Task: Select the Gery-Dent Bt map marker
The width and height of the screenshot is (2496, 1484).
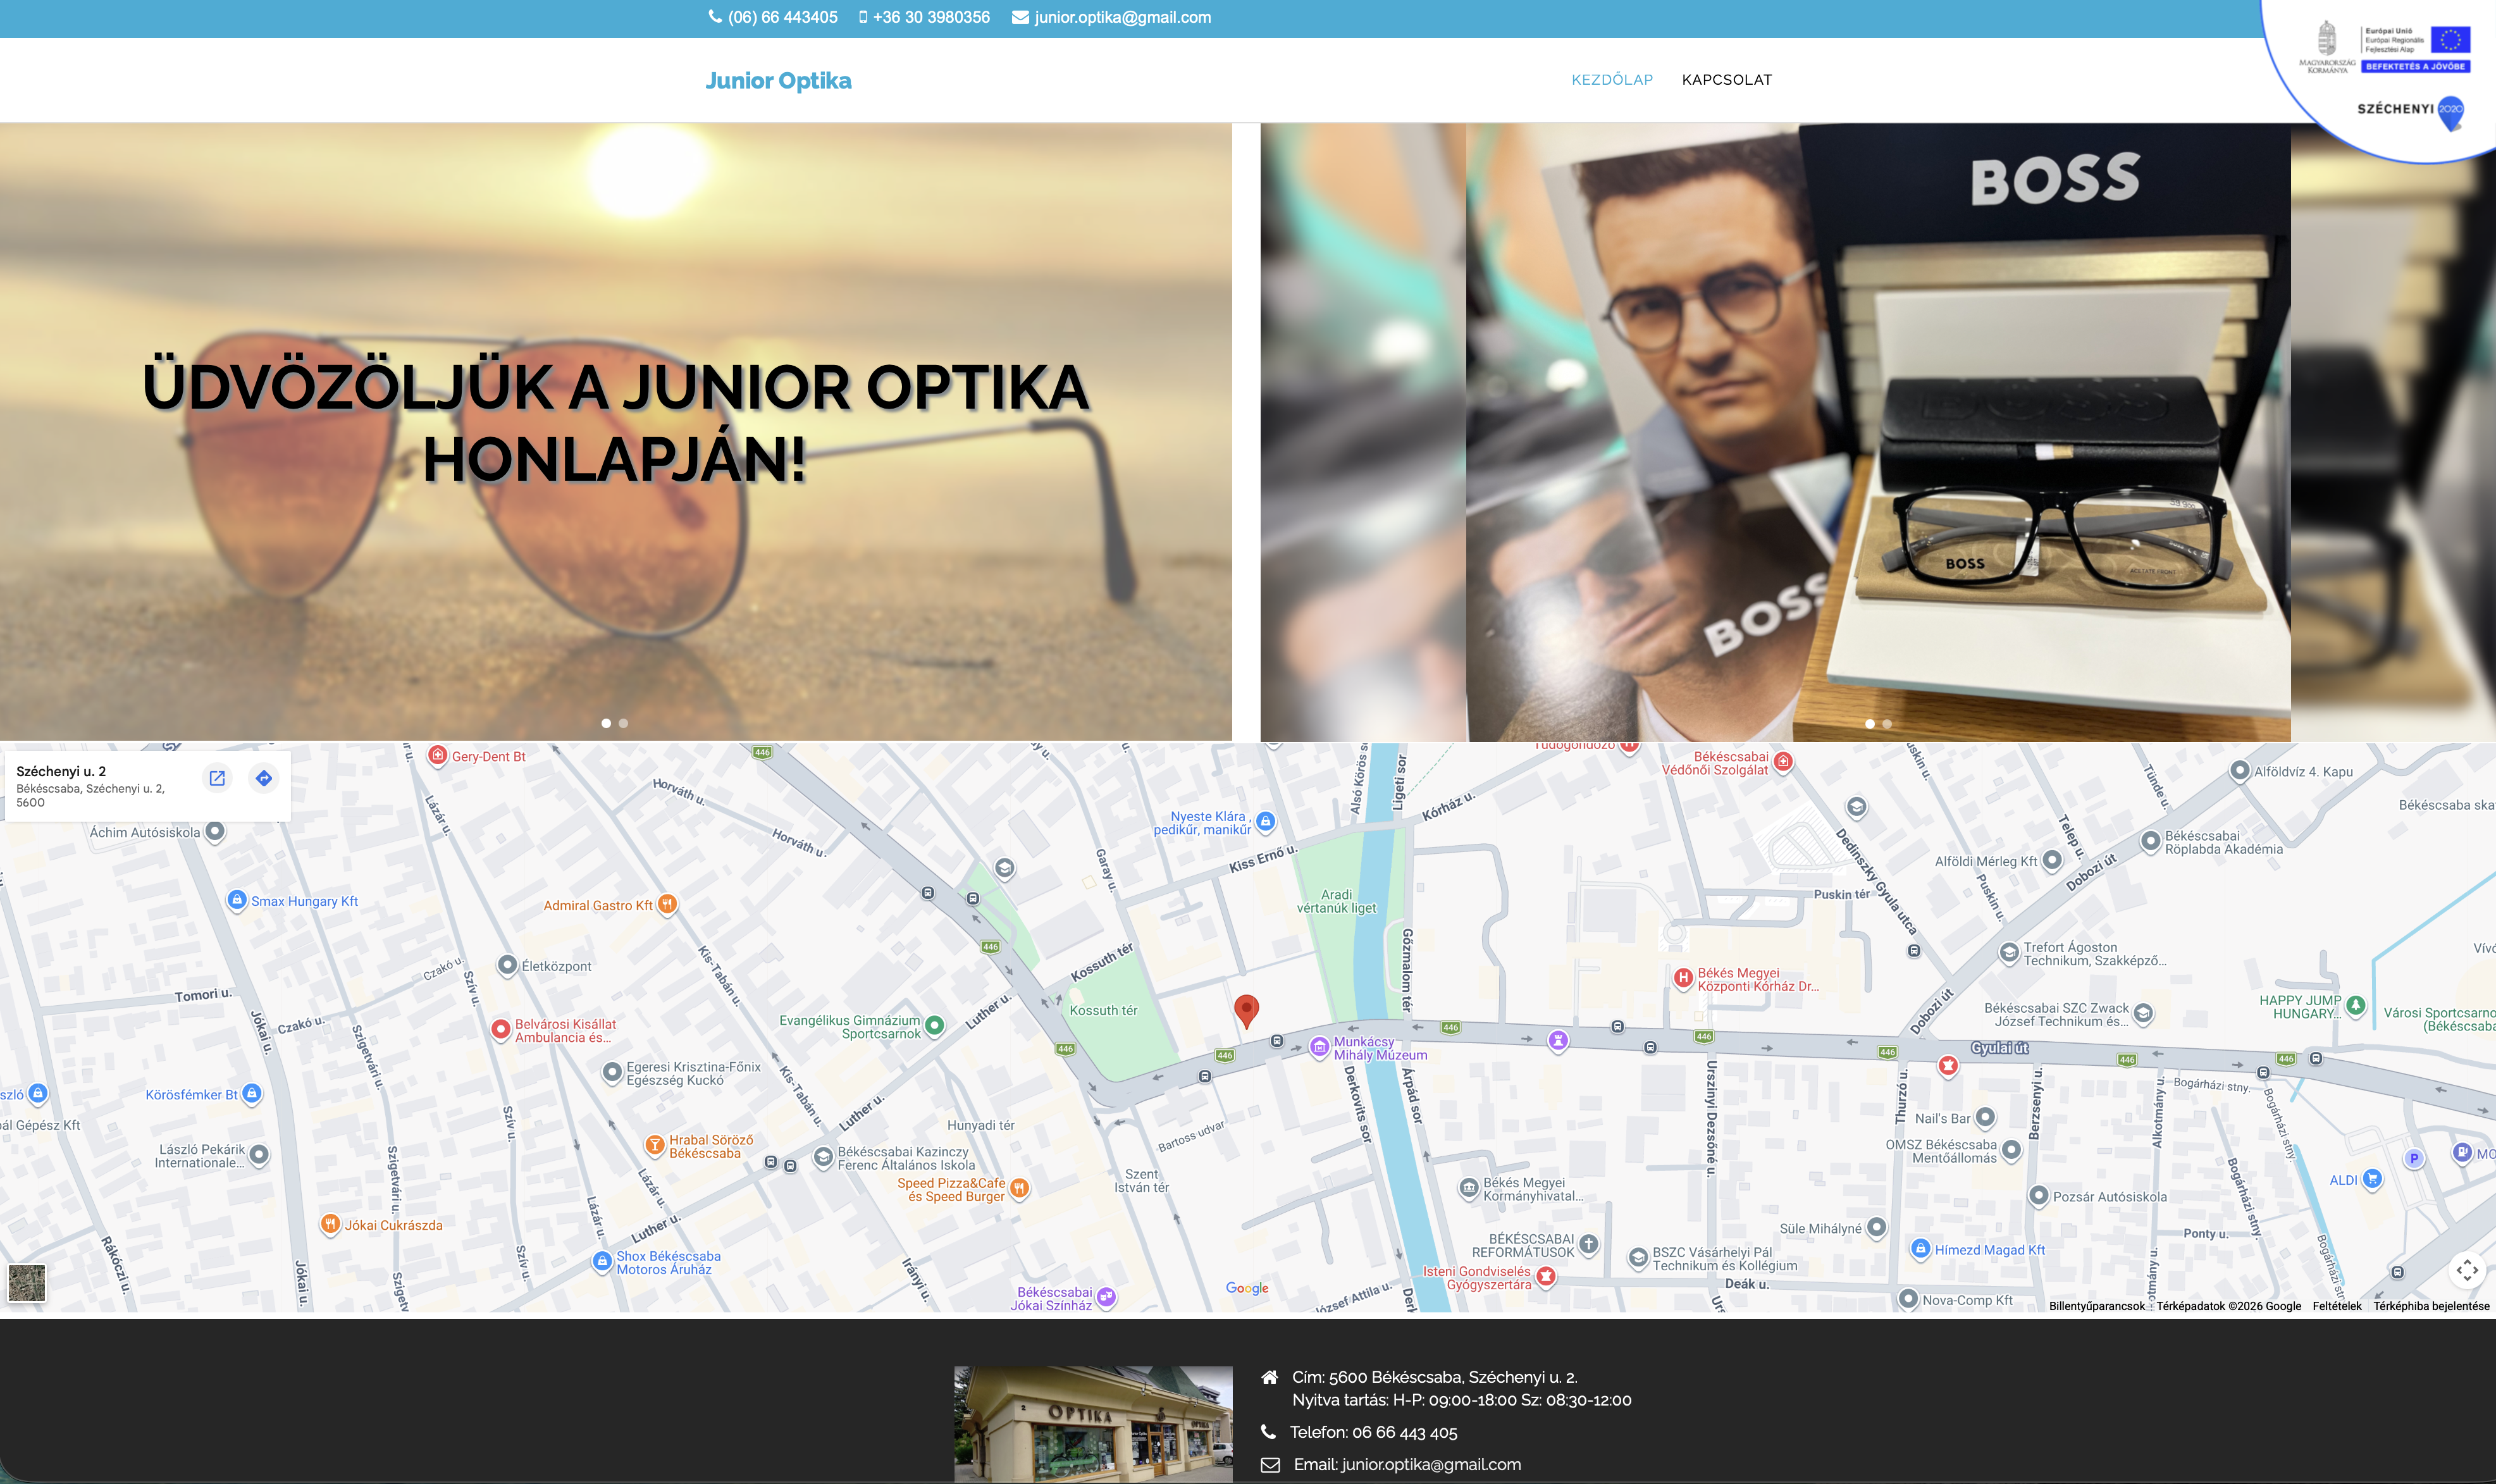Action: pos(438,755)
